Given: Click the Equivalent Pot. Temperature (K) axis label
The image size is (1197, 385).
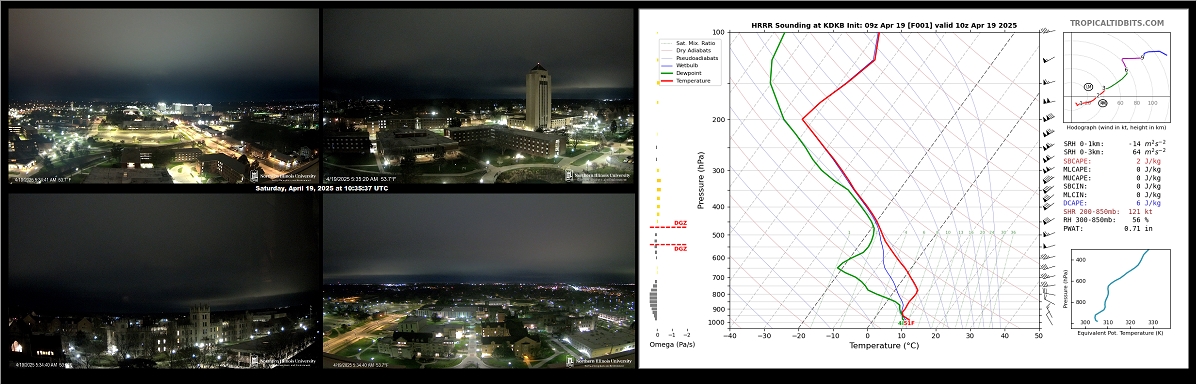Looking at the screenshot, I should (1121, 332).
